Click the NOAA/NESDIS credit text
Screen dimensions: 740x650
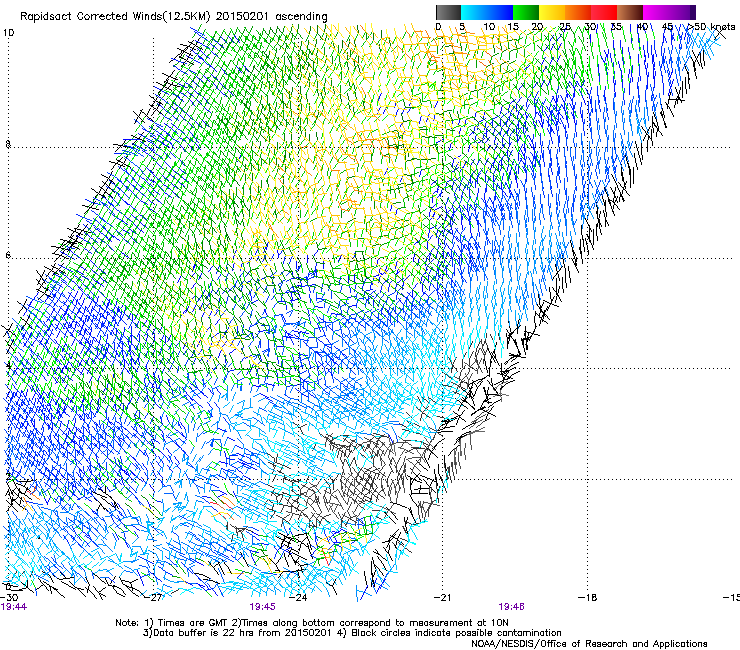click(x=589, y=643)
